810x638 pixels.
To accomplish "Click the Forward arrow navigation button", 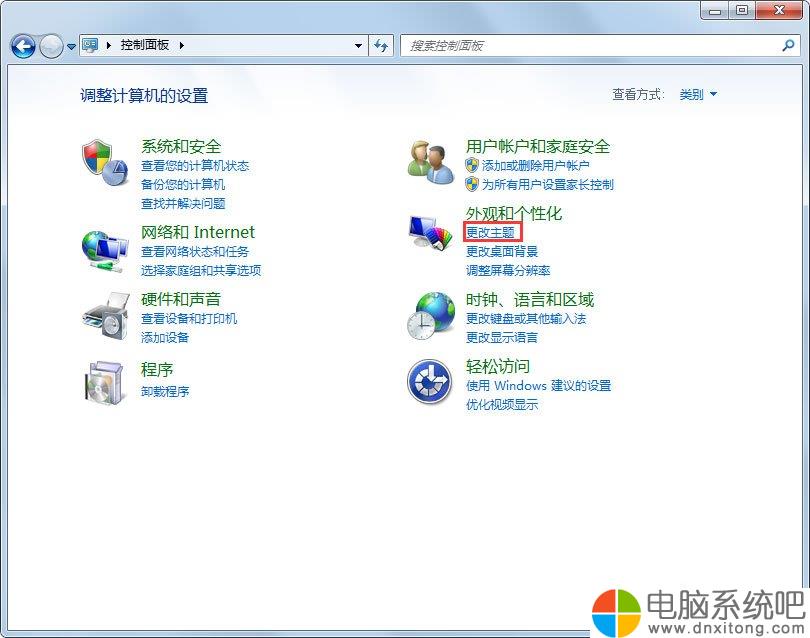I will (x=51, y=46).
